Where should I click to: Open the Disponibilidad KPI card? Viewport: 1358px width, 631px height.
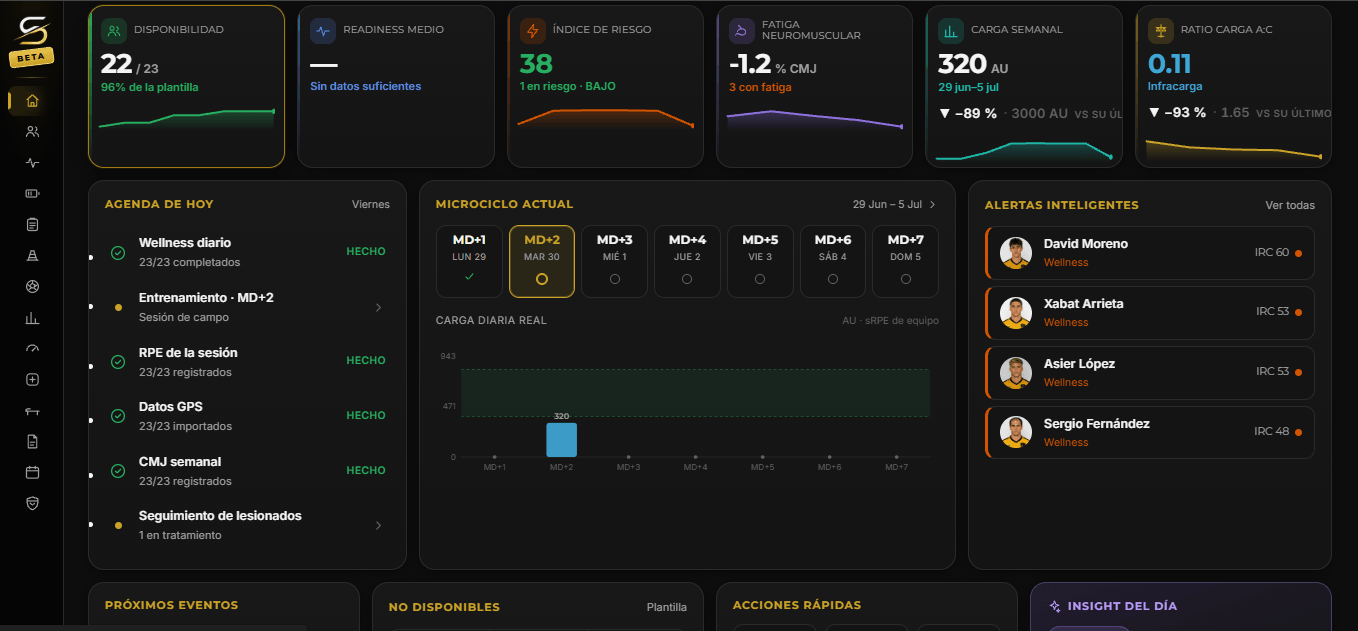(x=187, y=86)
